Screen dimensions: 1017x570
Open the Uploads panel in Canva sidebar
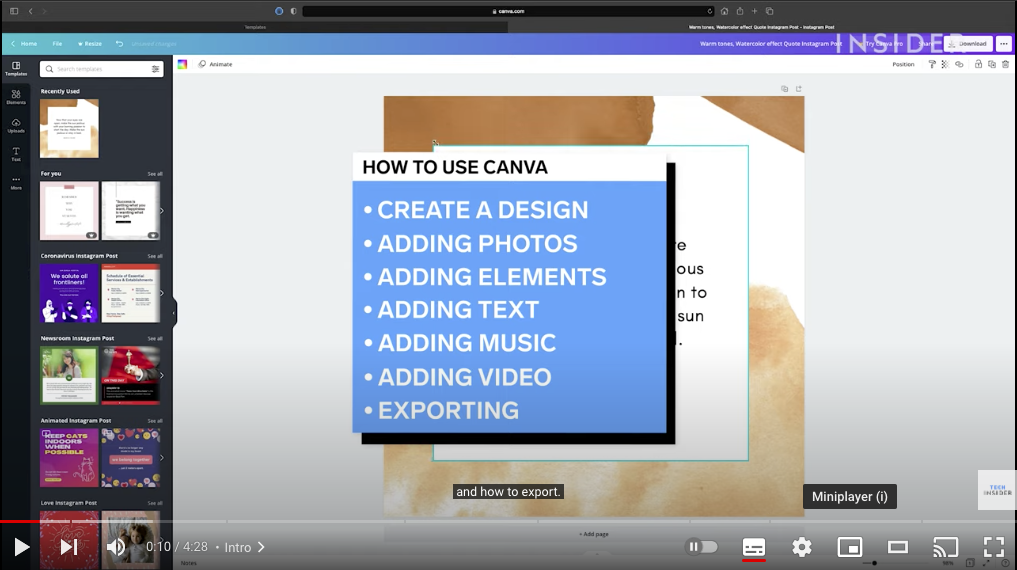point(16,126)
